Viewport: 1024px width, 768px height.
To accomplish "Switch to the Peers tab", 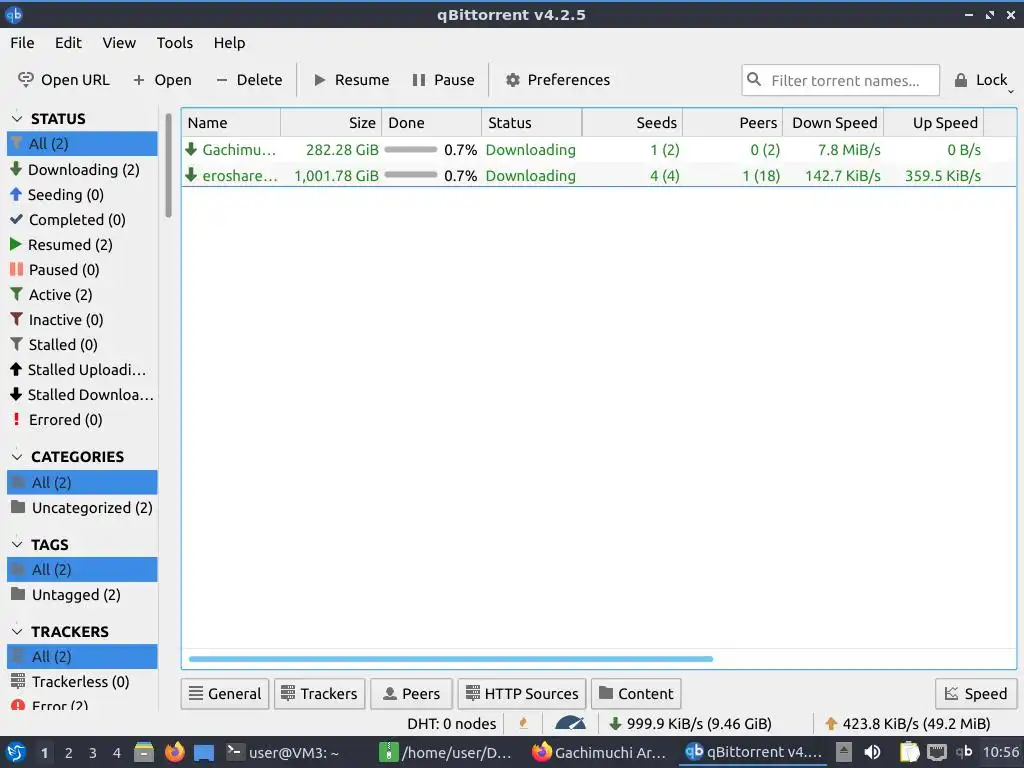I will click(x=411, y=694).
